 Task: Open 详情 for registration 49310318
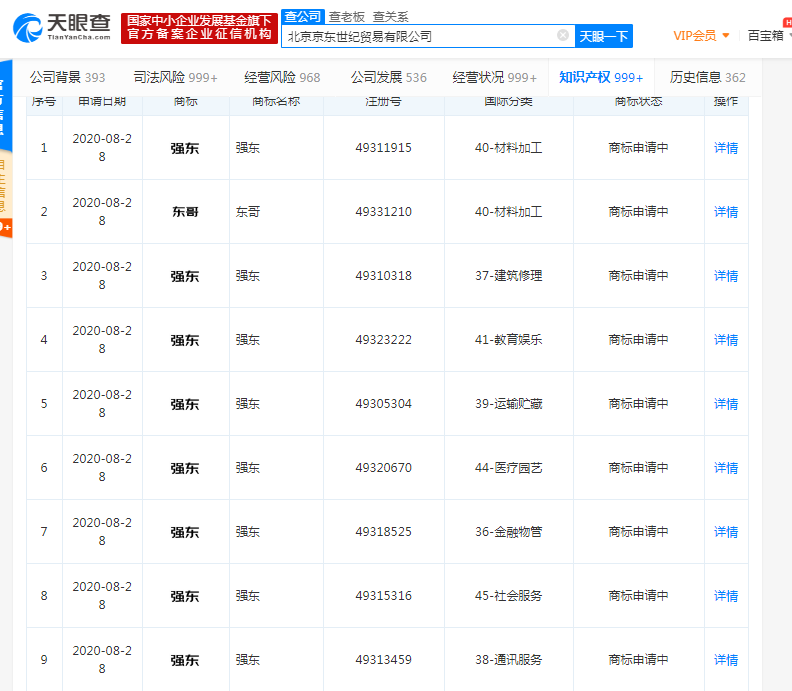[726, 276]
